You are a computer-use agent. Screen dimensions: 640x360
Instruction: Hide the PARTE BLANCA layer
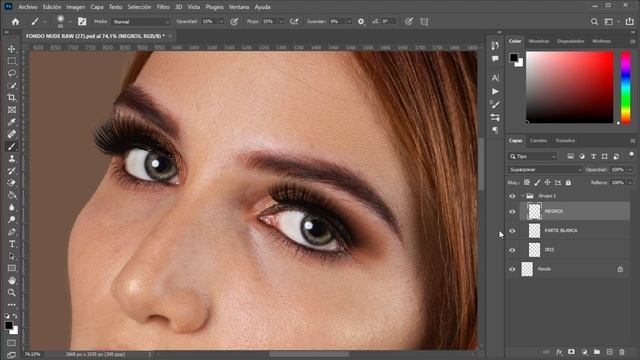click(x=512, y=231)
